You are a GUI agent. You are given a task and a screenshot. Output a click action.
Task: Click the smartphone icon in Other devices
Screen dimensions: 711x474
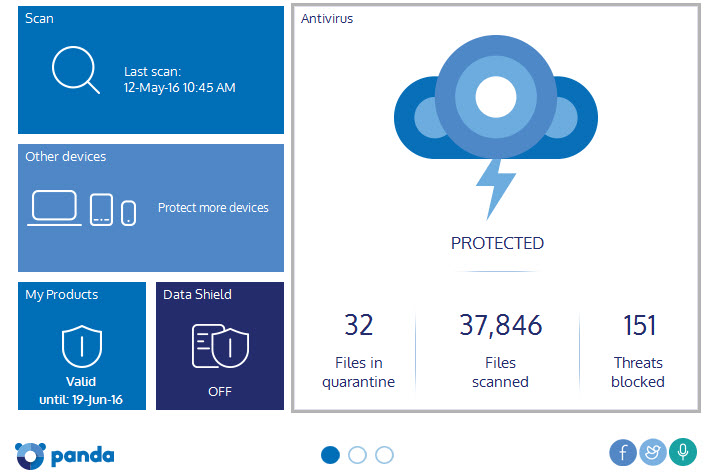tap(128, 213)
